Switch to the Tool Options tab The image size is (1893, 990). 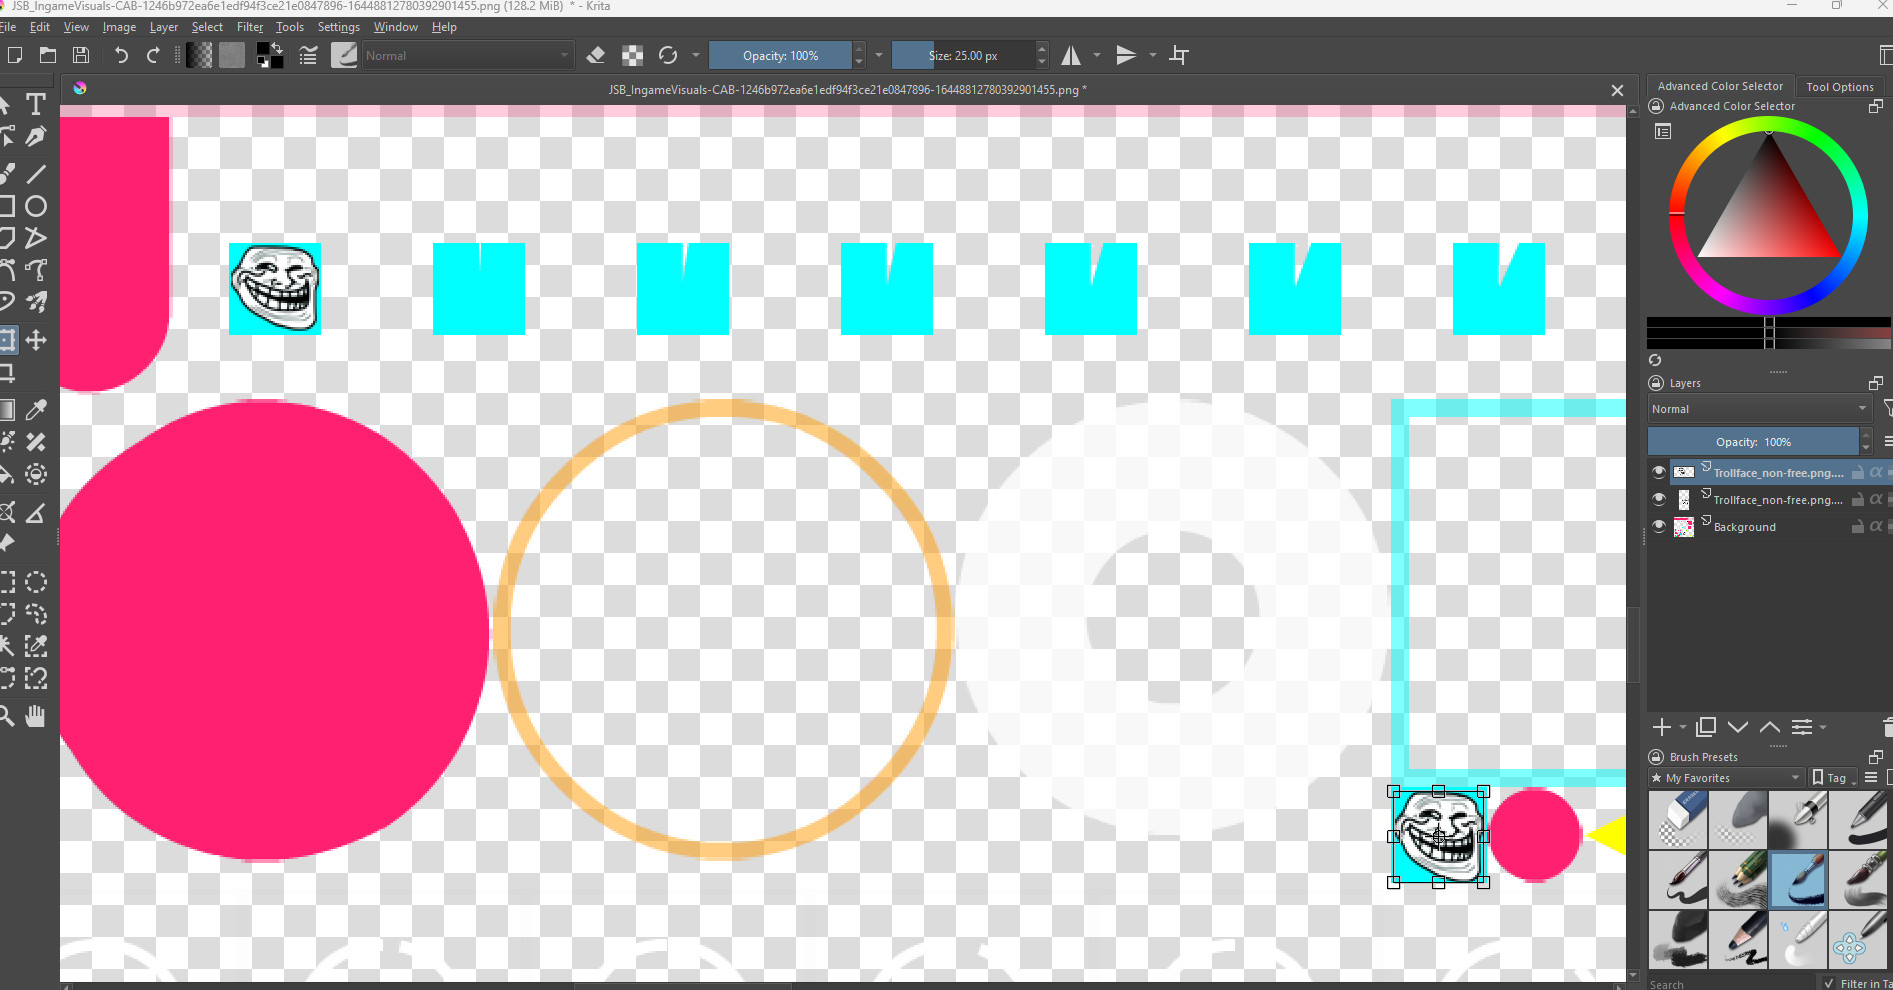click(x=1839, y=86)
